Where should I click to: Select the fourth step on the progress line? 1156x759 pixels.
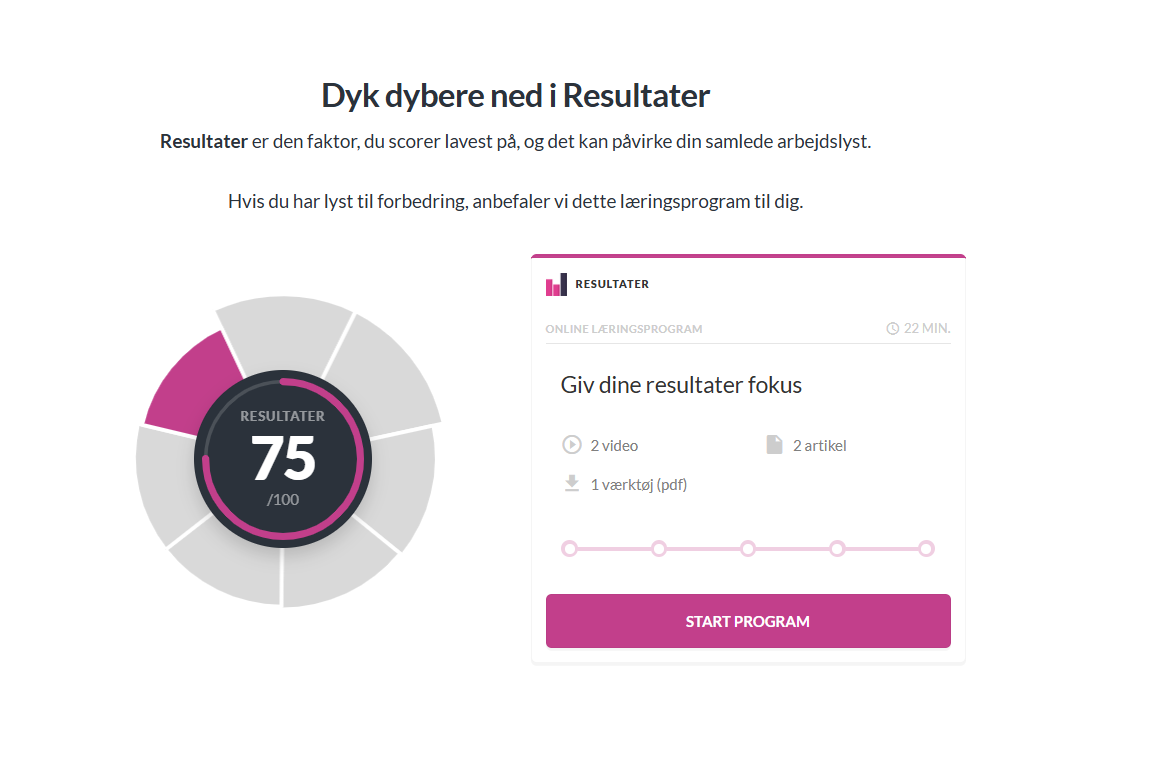(x=837, y=548)
